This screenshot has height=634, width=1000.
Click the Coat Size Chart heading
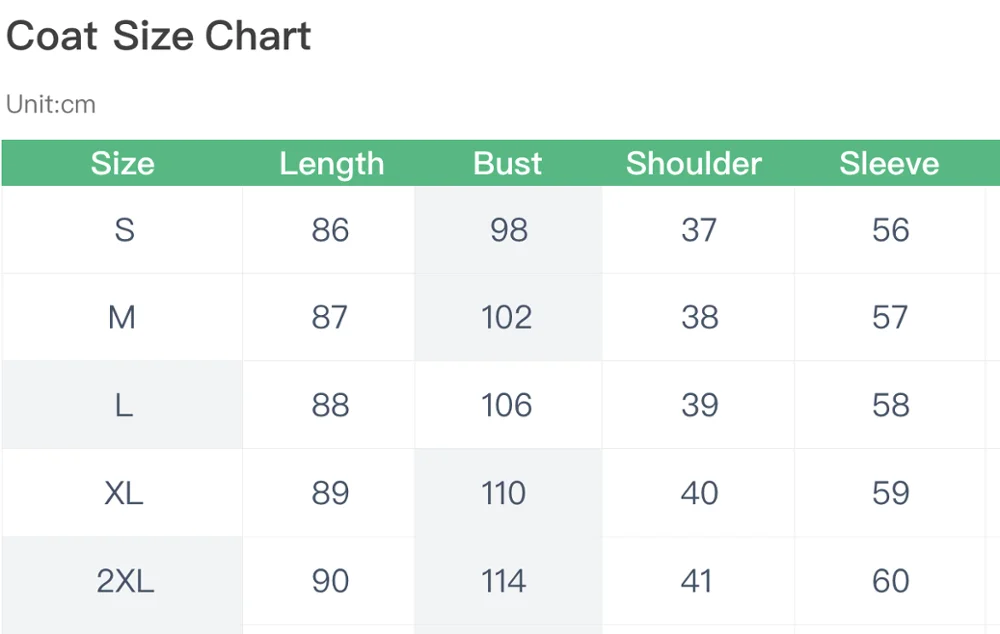pos(159,36)
